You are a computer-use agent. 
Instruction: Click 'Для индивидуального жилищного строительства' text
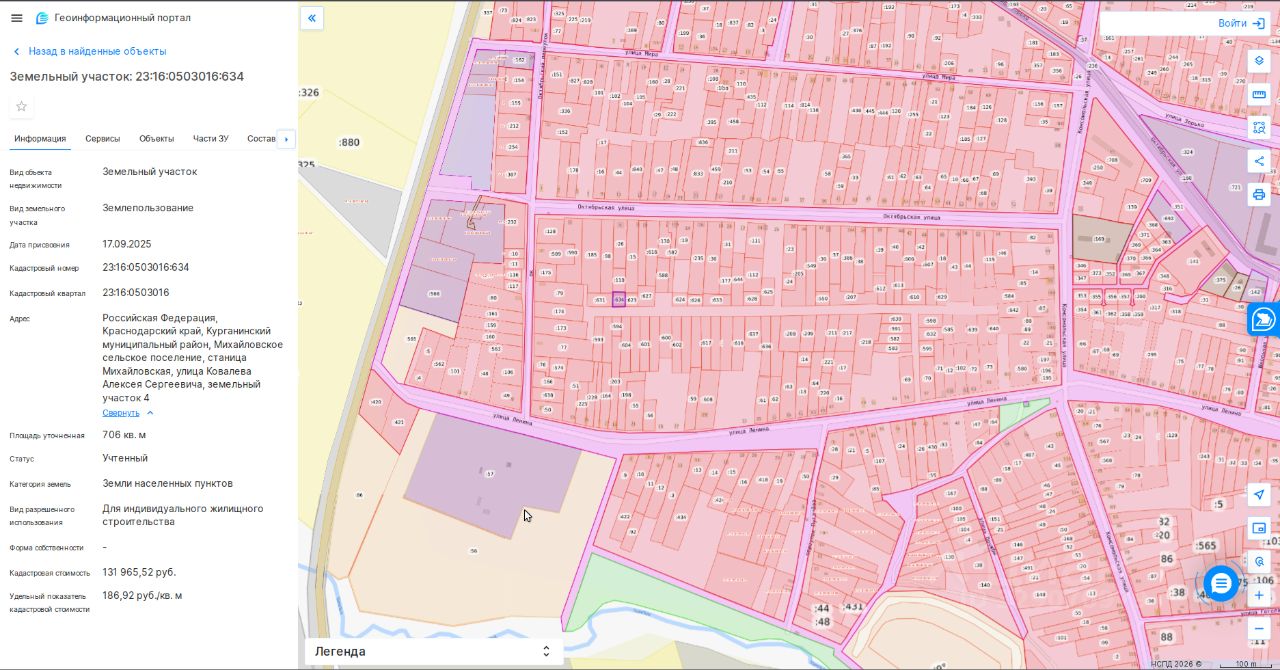pos(183,514)
